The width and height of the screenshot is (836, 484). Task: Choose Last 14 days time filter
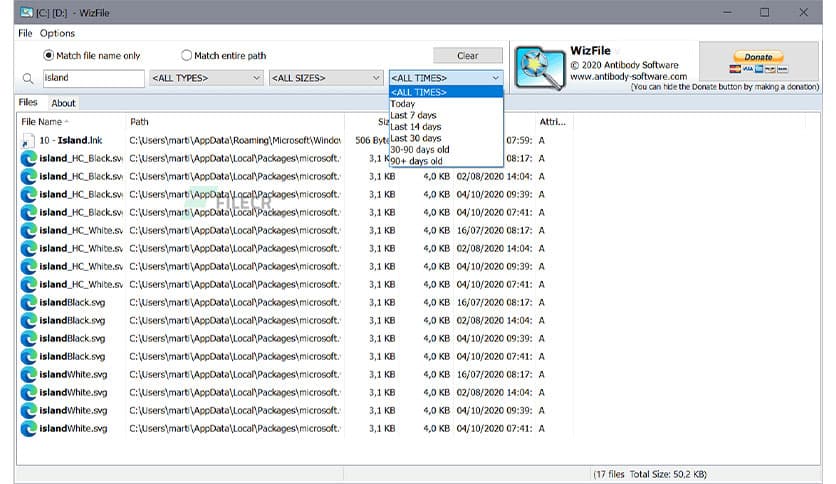pyautogui.click(x=446, y=127)
